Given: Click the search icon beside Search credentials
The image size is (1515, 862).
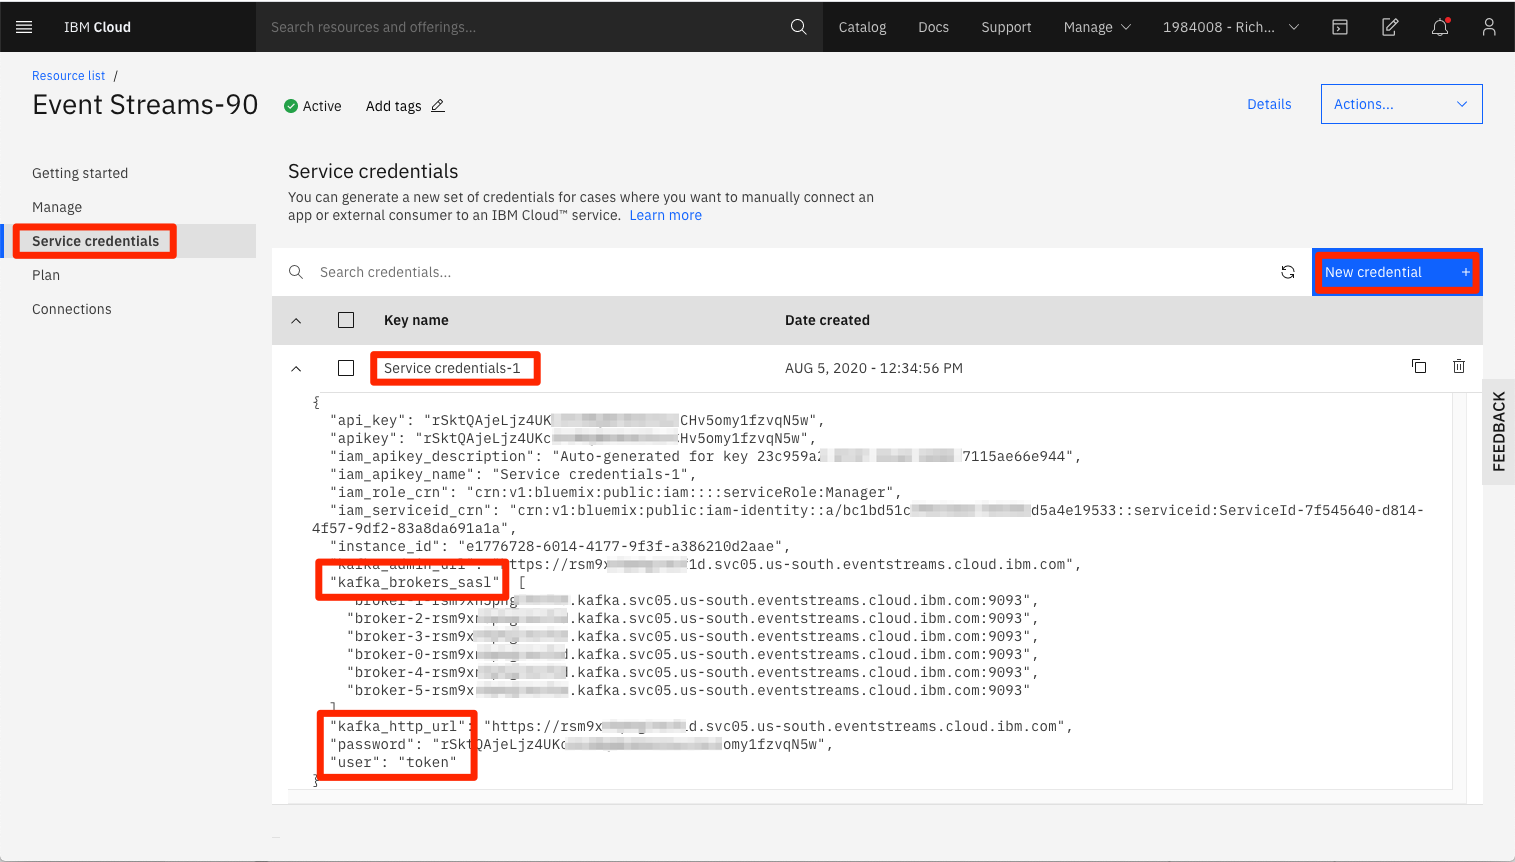Looking at the screenshot, I should pos(296,272).
